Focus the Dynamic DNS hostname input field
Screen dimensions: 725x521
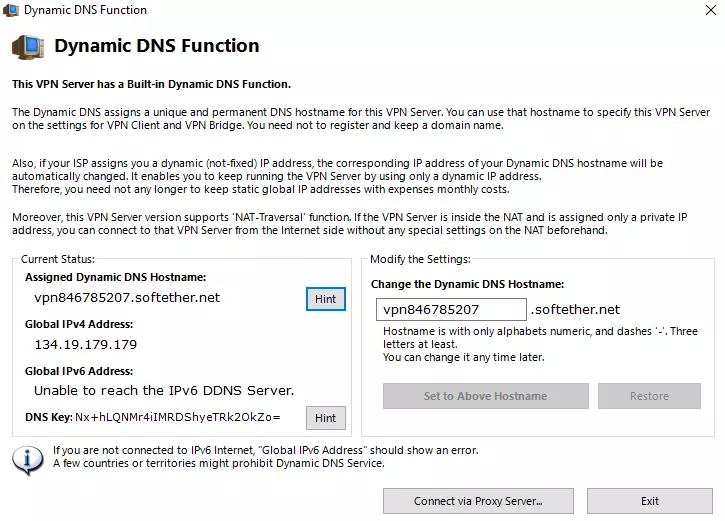451,309
